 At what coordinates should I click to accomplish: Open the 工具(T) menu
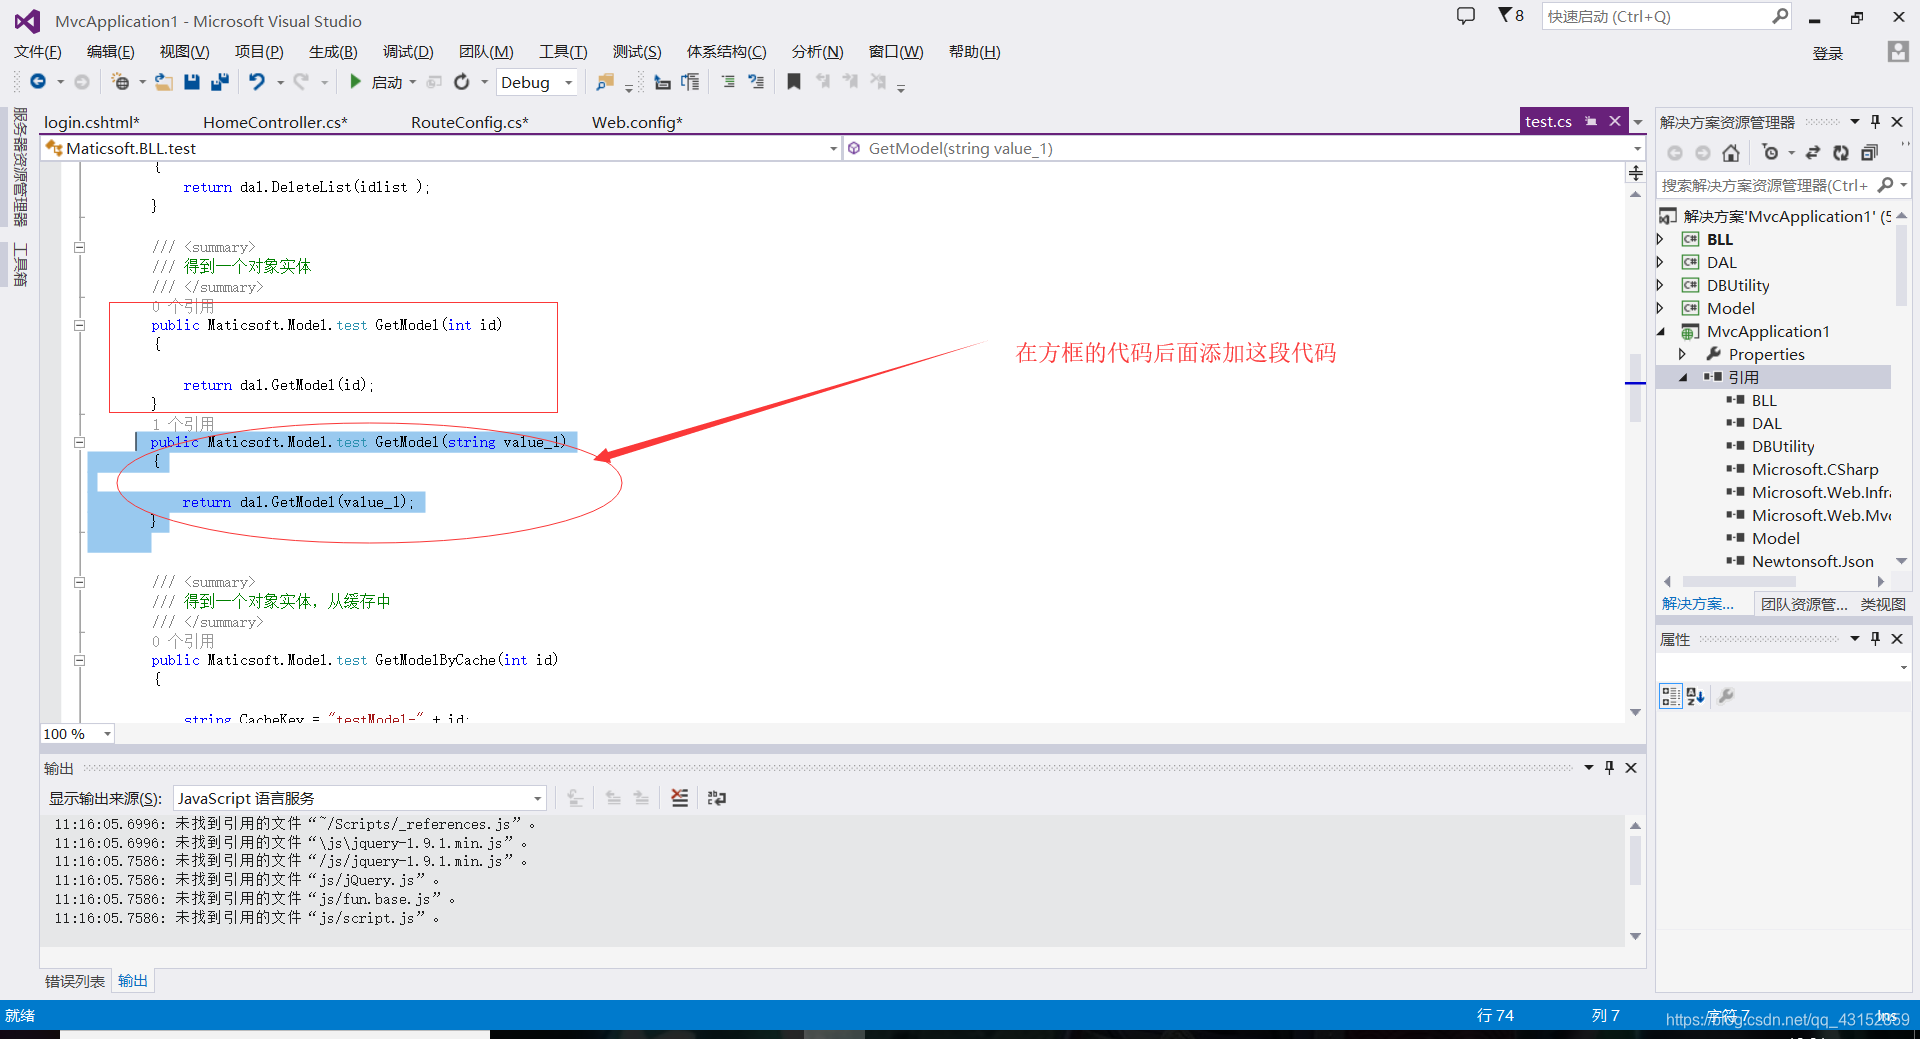point(563,52)
